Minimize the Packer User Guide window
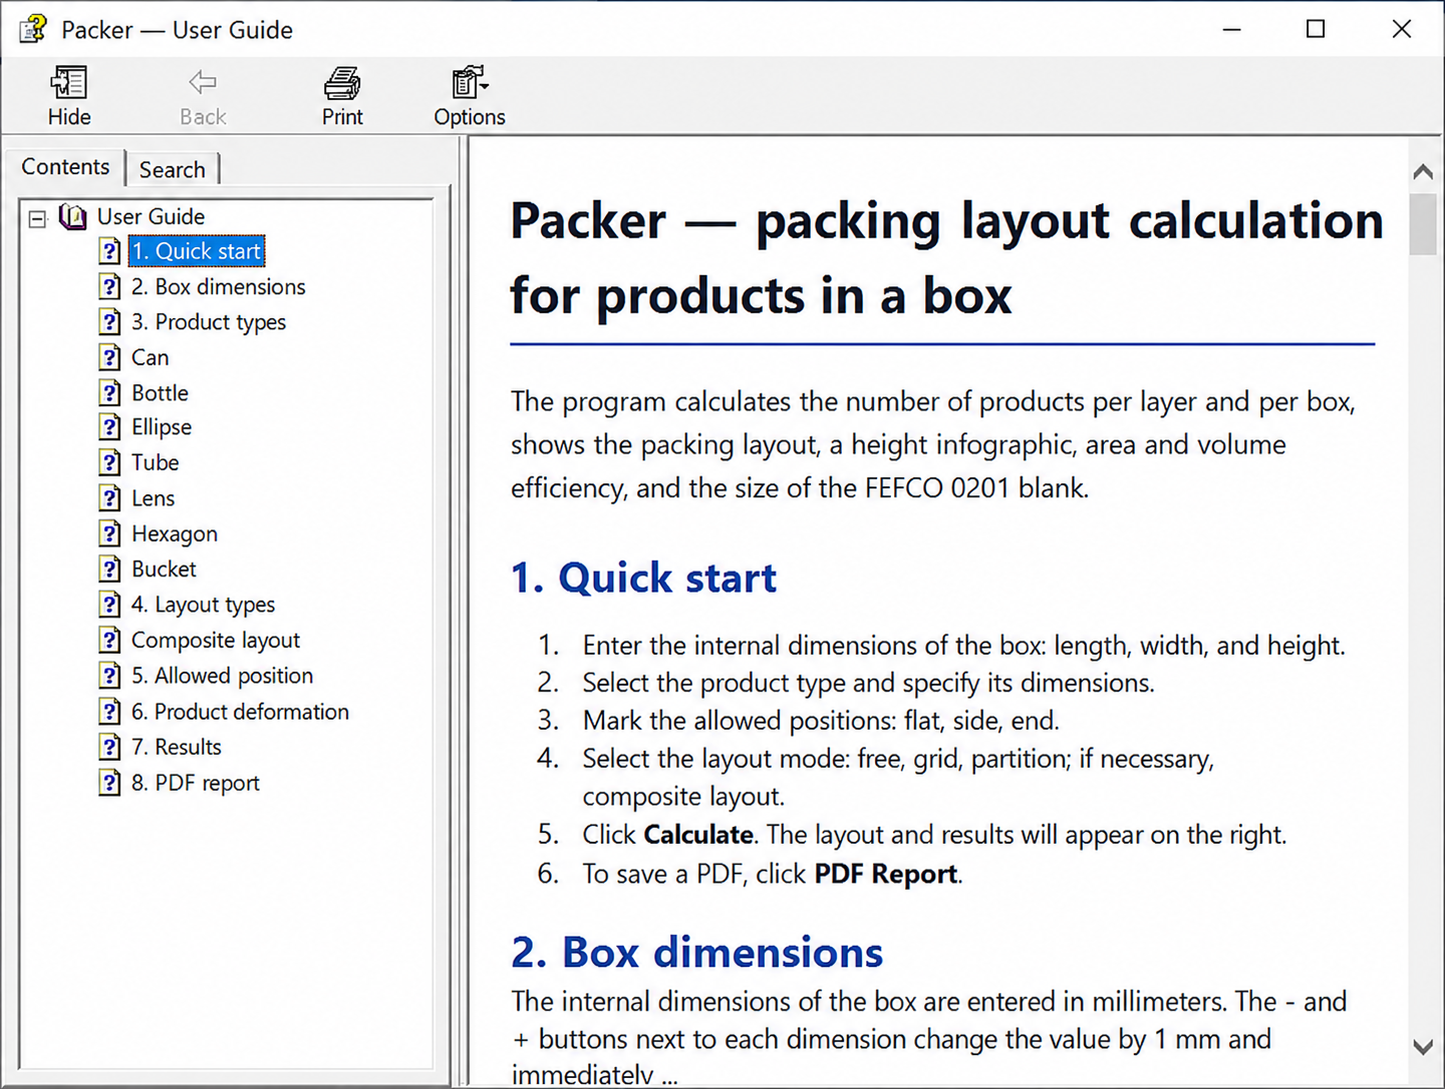Screen dimensions: 1445x1089 coord(1232,29)
